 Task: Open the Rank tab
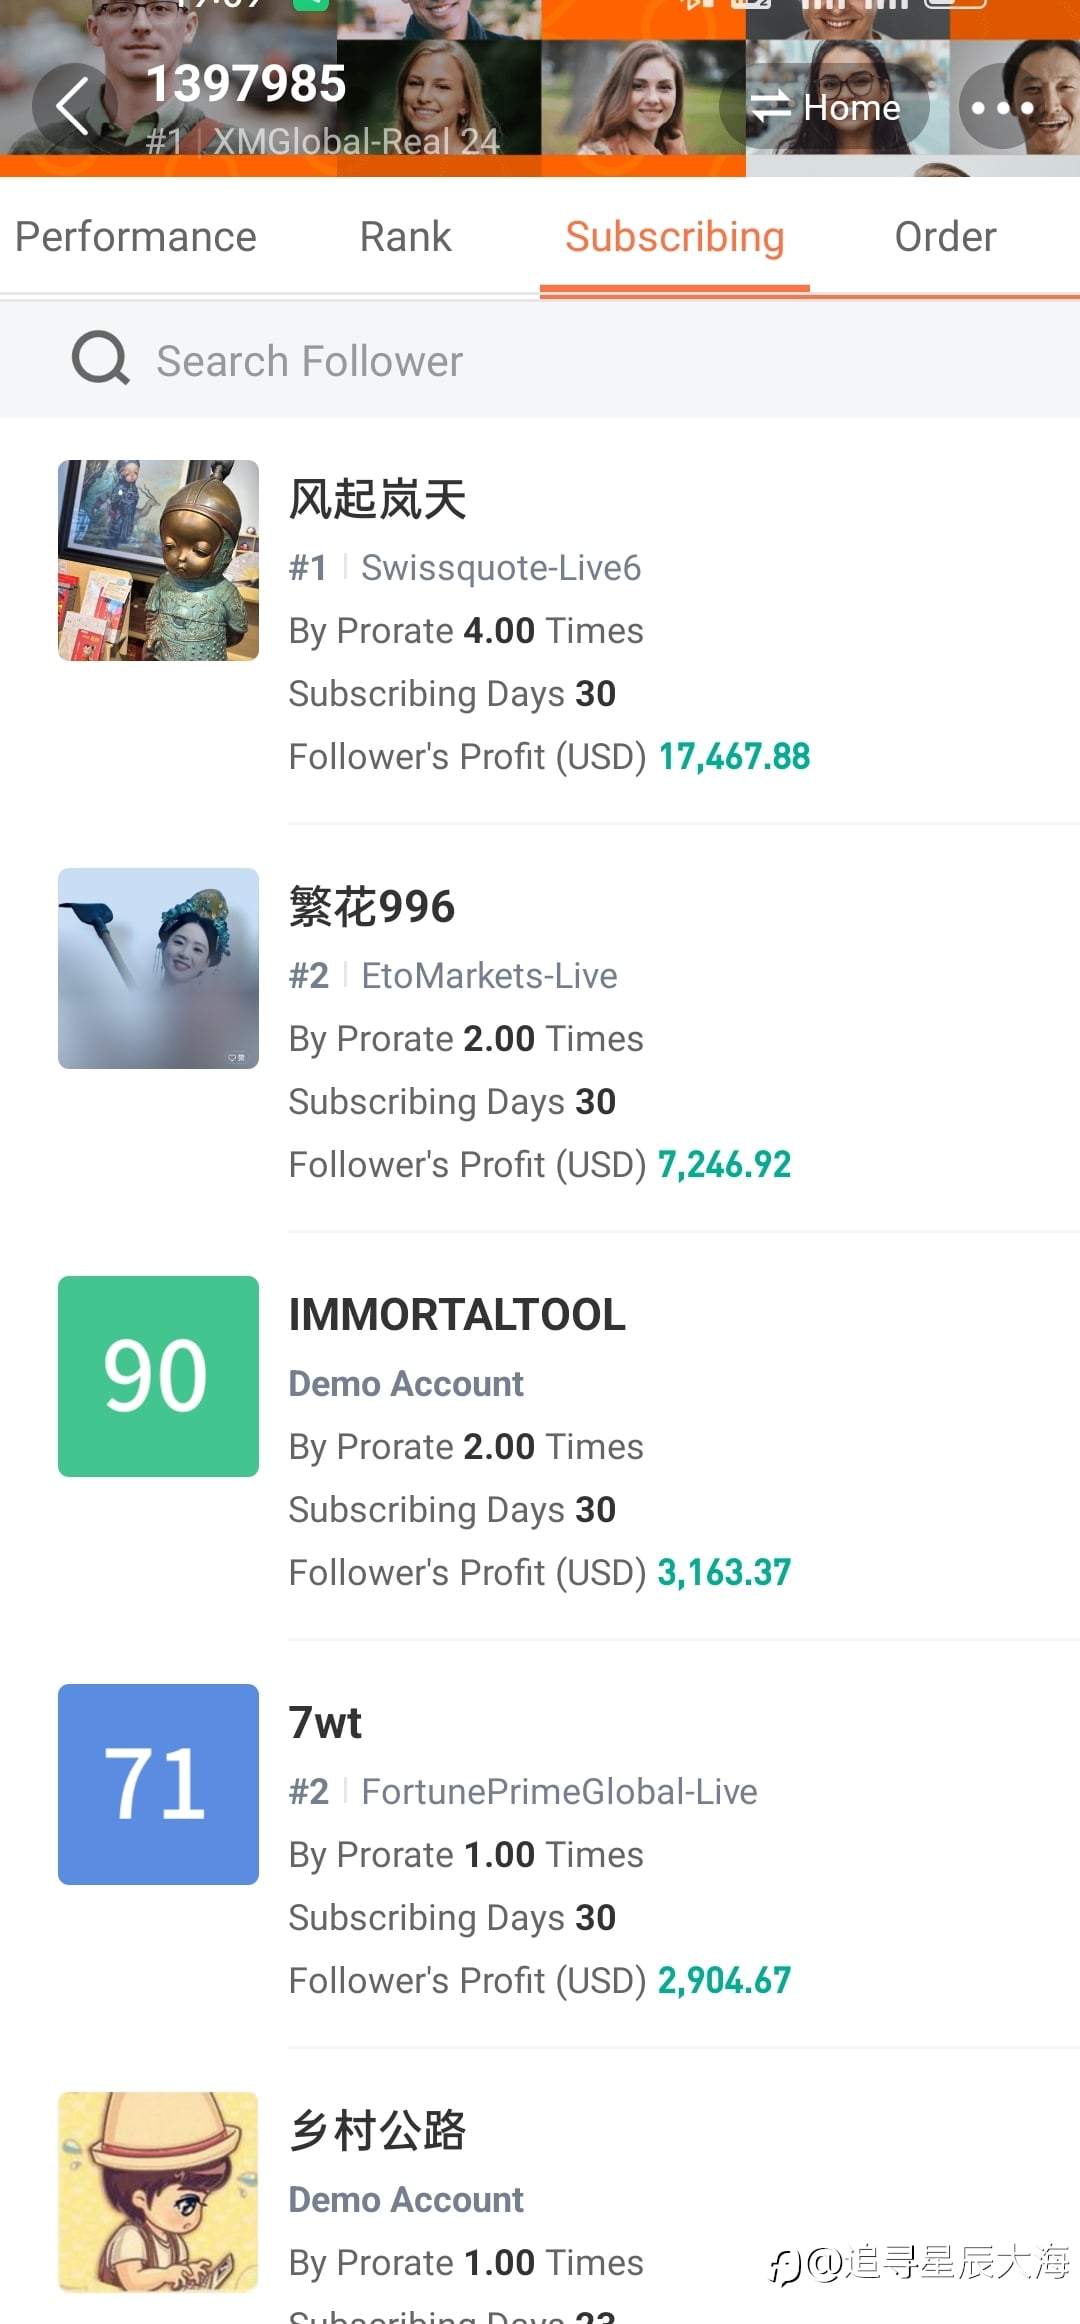click(405, 237)
